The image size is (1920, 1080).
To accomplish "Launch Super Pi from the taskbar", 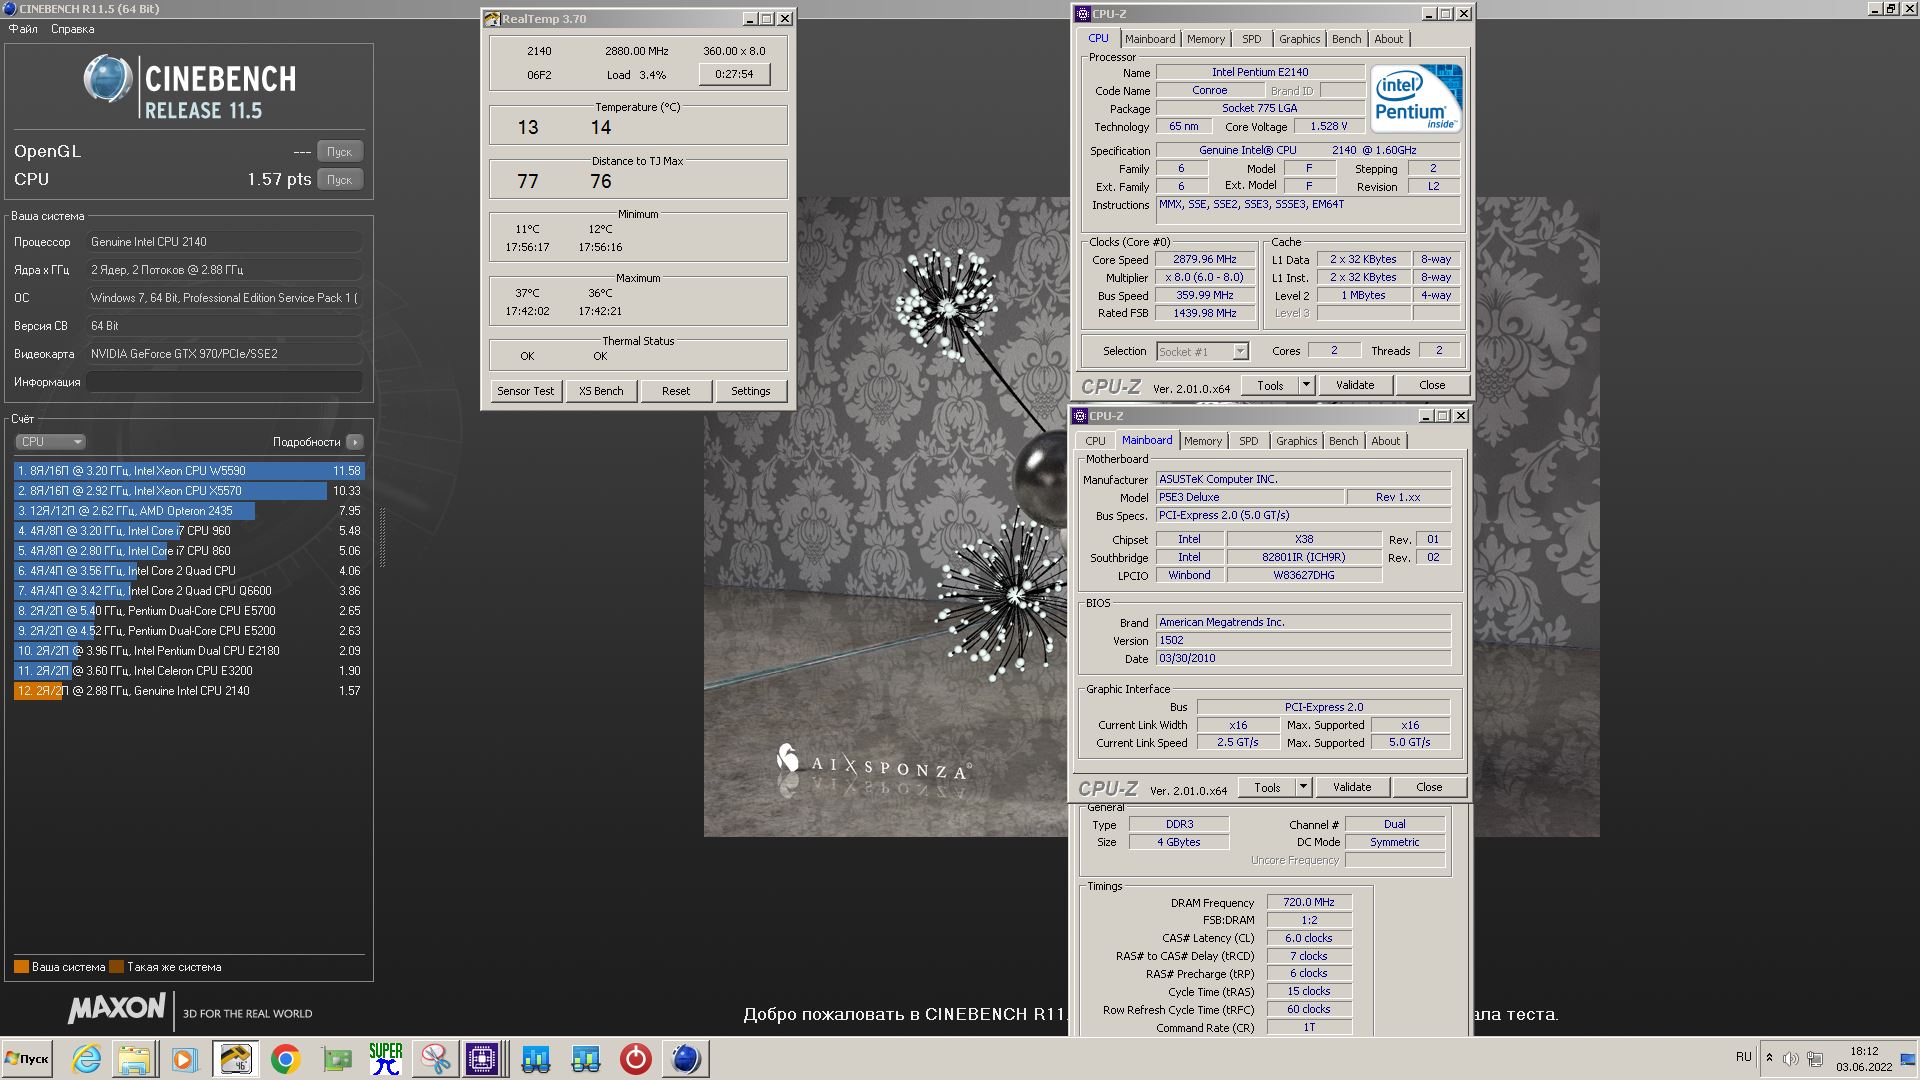I will click(386, 1059).
